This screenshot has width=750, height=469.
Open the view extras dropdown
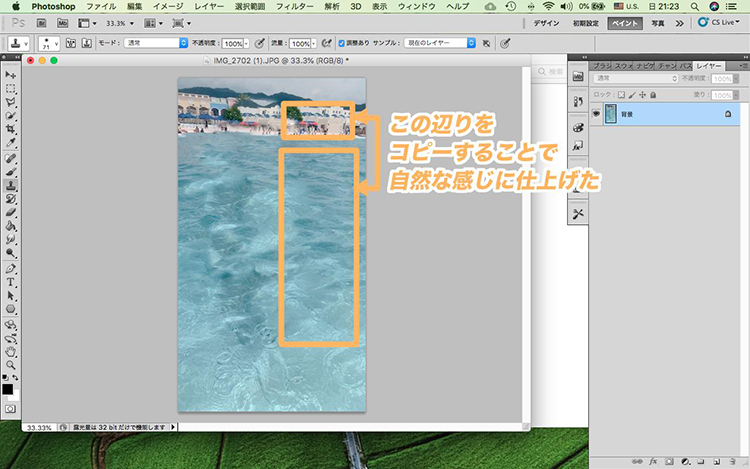pyautogui.click(x=88, y=23)
